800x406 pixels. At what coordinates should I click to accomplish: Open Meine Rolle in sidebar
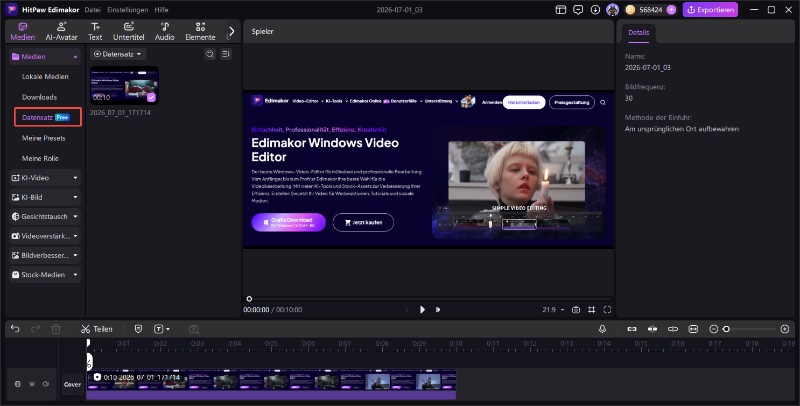40,158
